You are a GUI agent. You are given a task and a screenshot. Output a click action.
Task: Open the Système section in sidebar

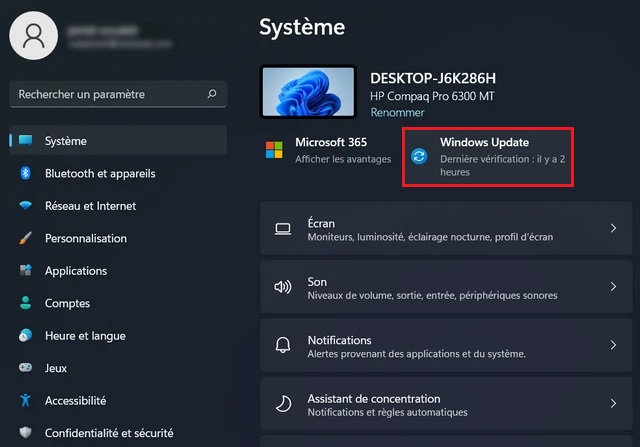(x=118, y=140)
